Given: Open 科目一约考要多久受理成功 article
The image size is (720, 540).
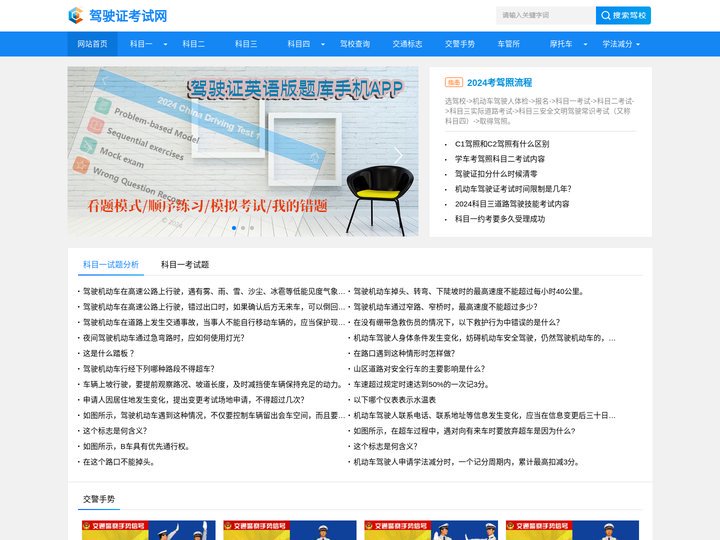Looking at the screenshot, I should tap(500, 219).
